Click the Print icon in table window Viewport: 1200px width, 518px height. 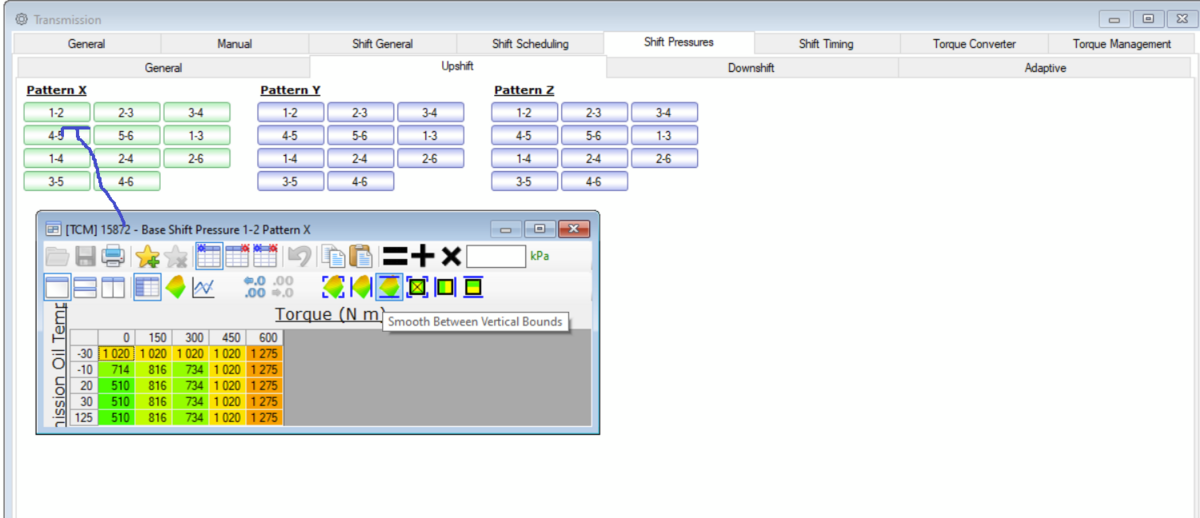113,256
